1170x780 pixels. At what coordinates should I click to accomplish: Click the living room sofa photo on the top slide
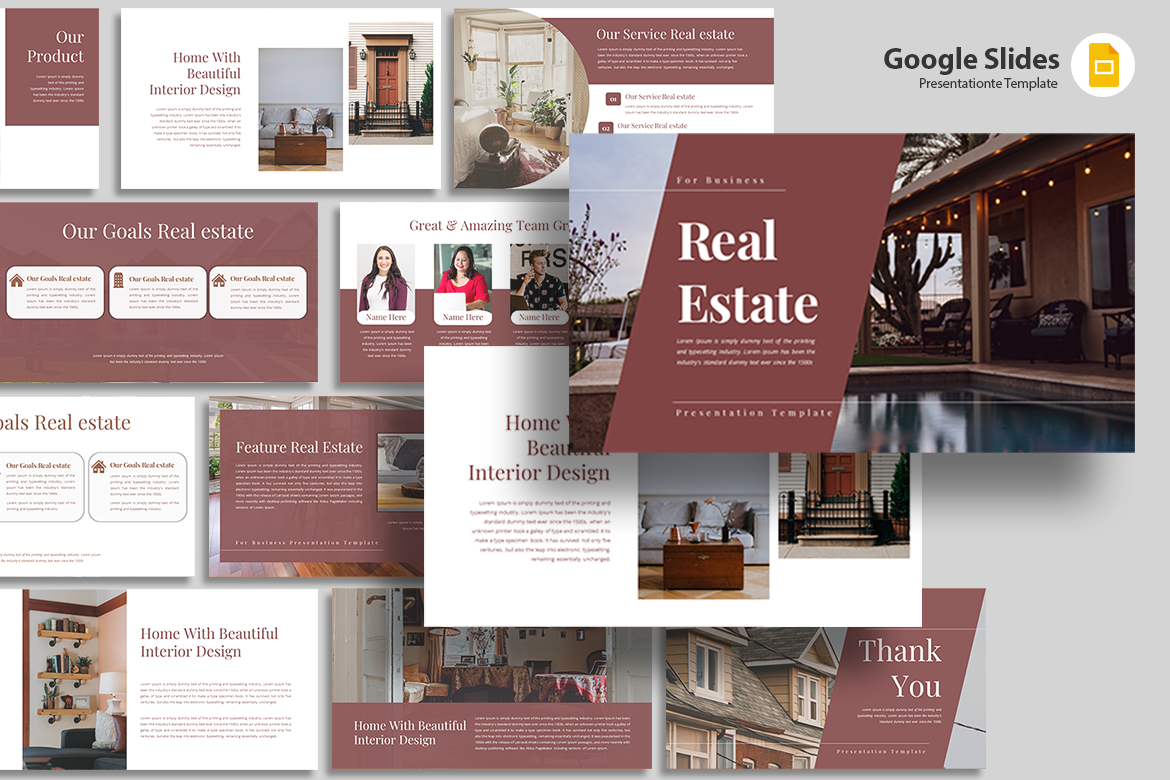(301, 110)
